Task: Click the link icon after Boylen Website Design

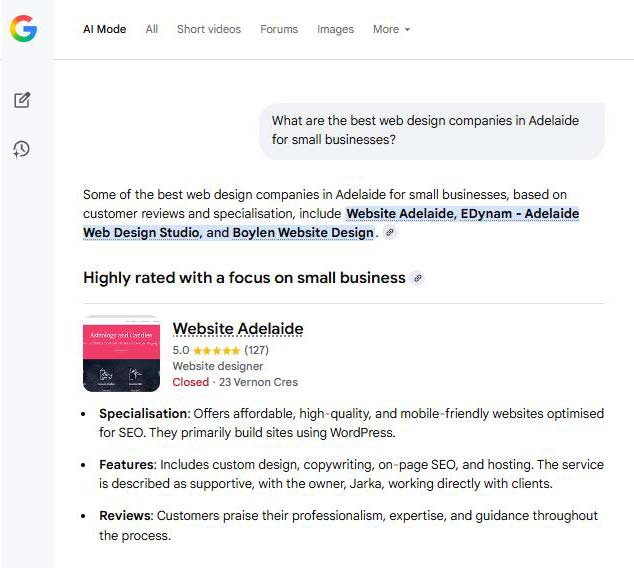Action: (390, 232)
